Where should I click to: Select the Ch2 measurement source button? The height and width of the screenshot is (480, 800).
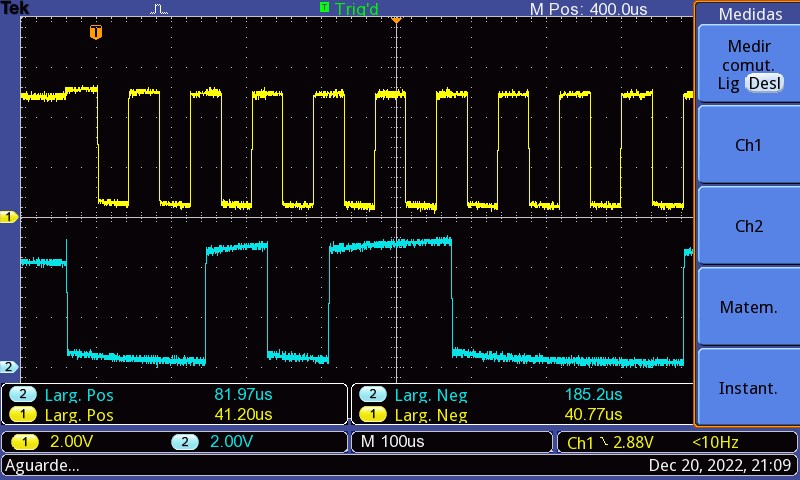748,226
